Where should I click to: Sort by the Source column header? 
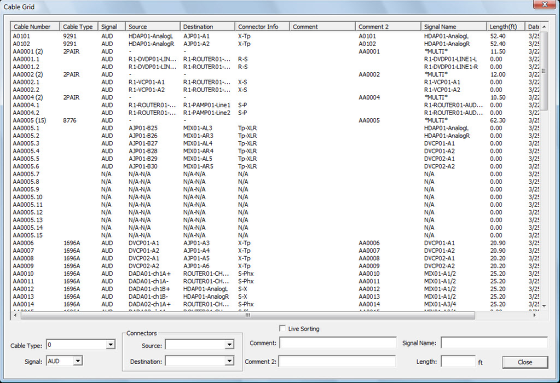click(x=153, y=27)
